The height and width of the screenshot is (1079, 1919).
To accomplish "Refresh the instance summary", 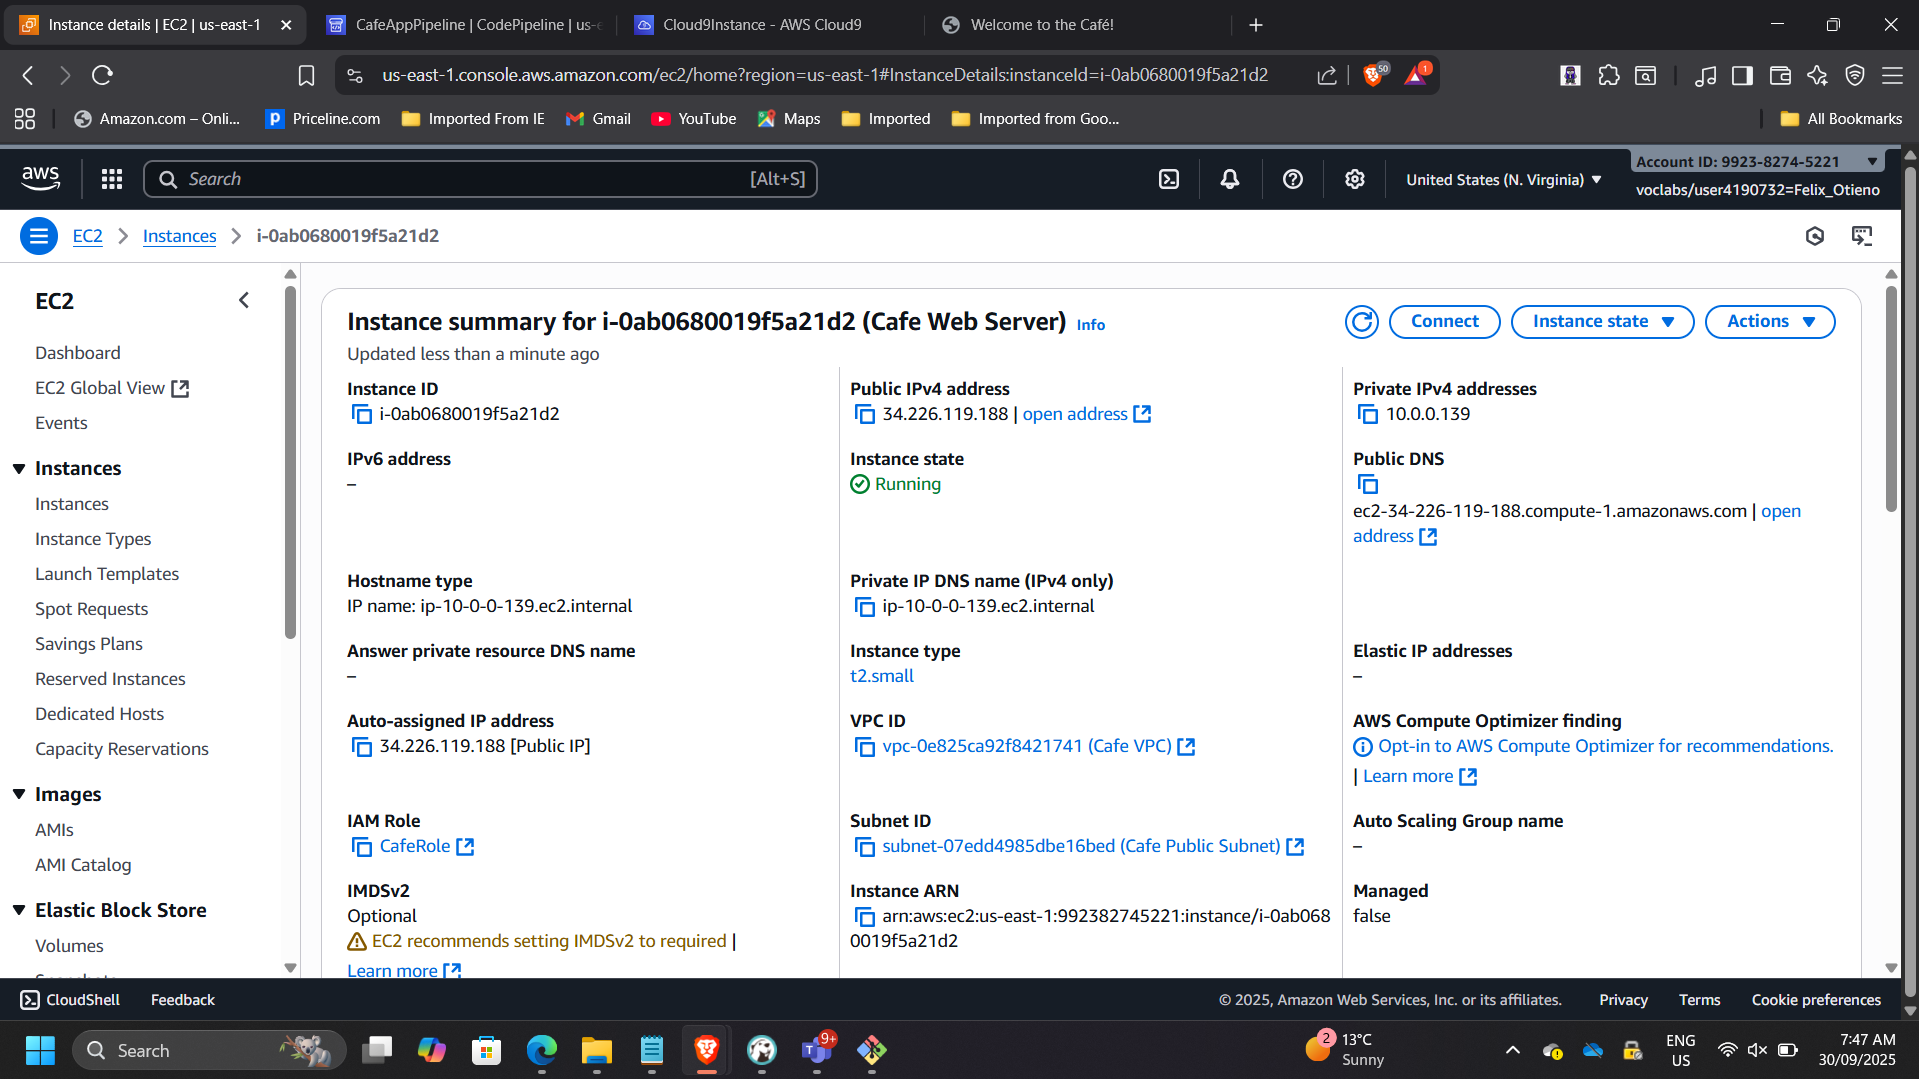I will (1361, 321).
